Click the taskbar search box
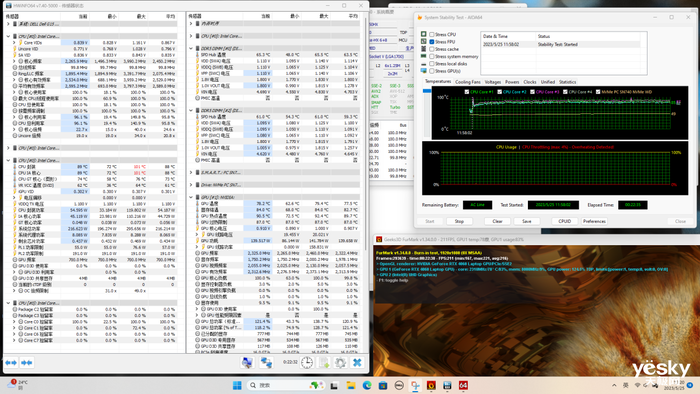The height and width of the screenshot is (394, 700). click(286, 385)
